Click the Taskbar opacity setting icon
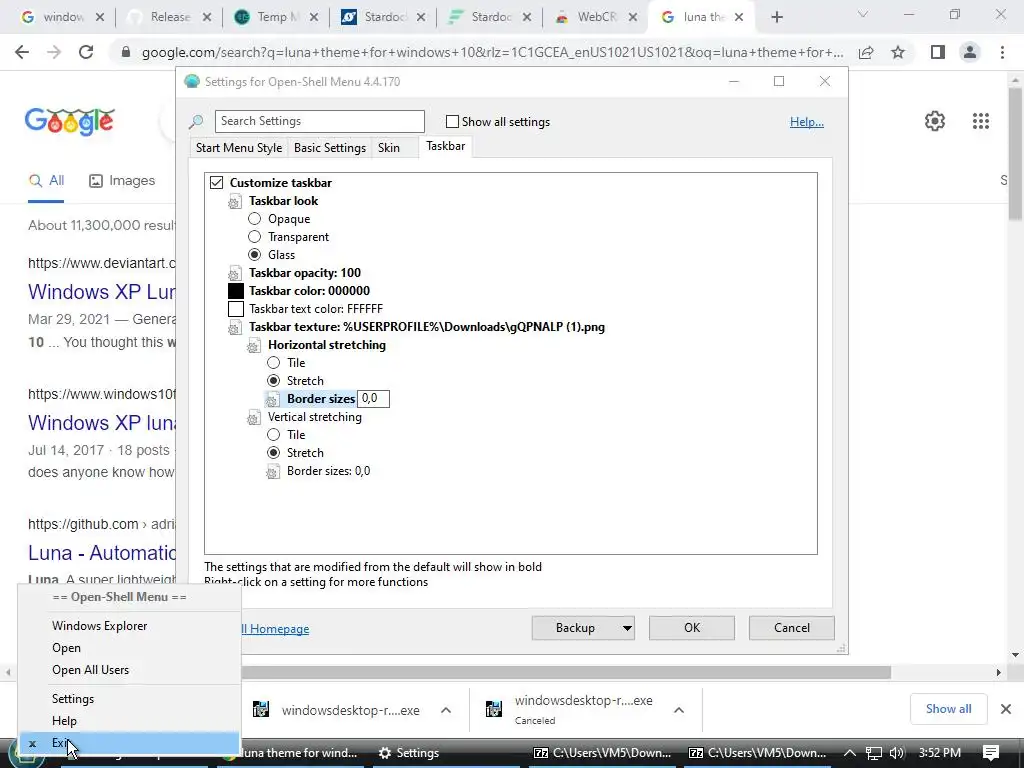 coord(235,274)
